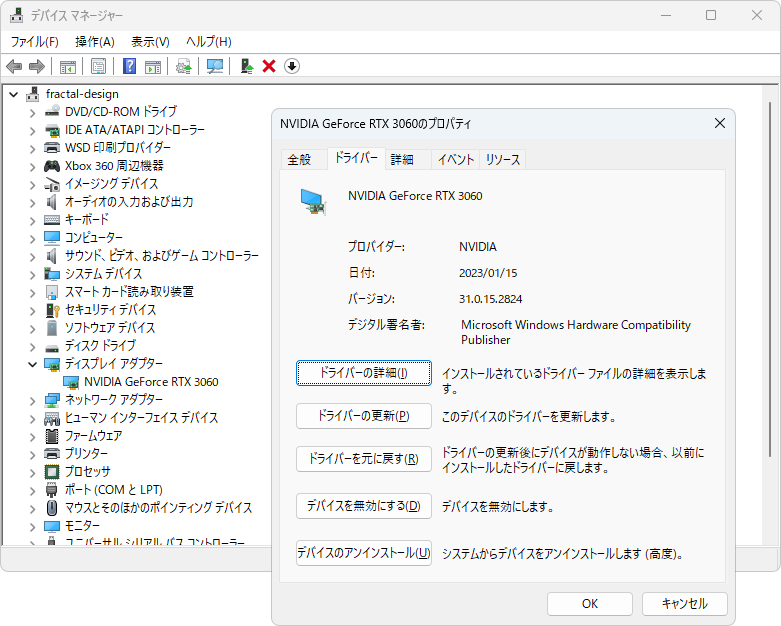Select the ドライバー tab

coord(356,158)
